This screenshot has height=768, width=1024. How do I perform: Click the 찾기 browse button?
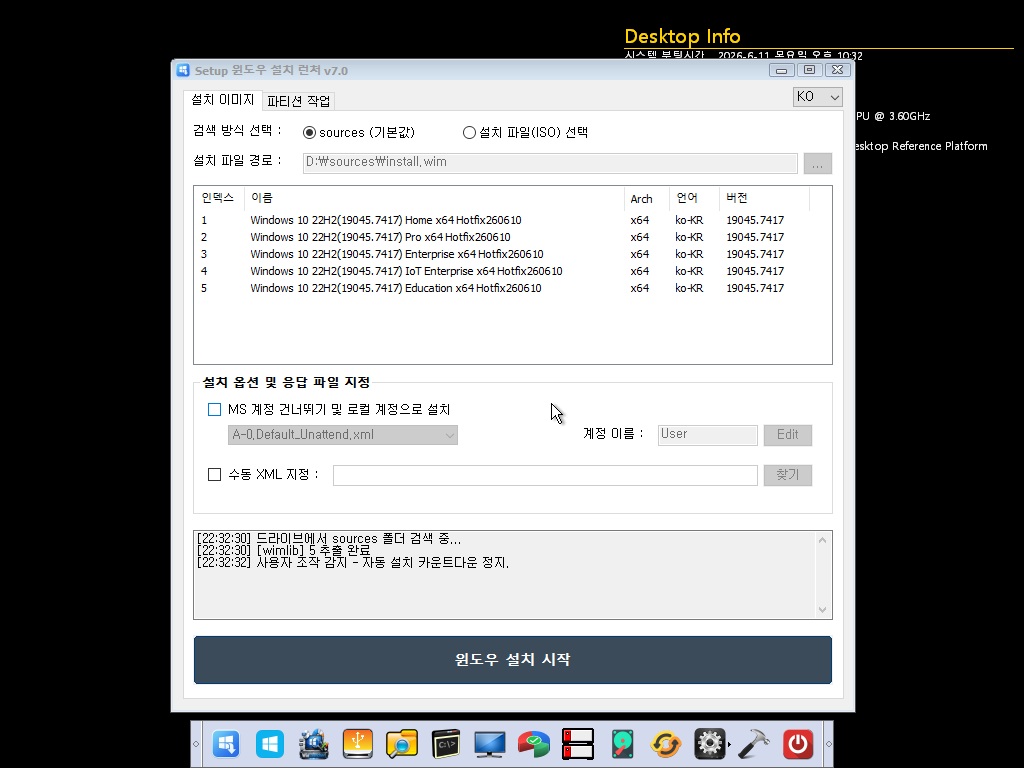pos(788,475)
